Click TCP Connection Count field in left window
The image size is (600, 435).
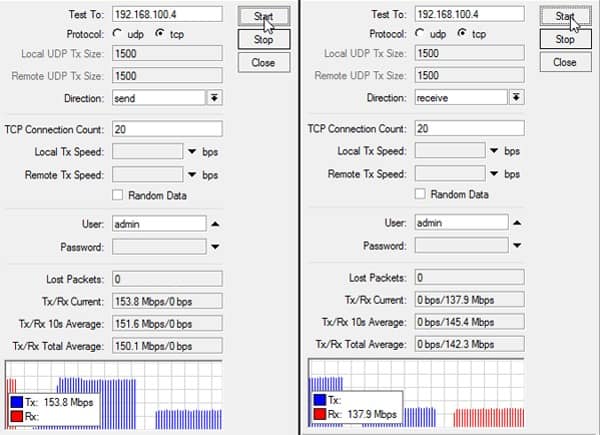[x=167, y=129]
